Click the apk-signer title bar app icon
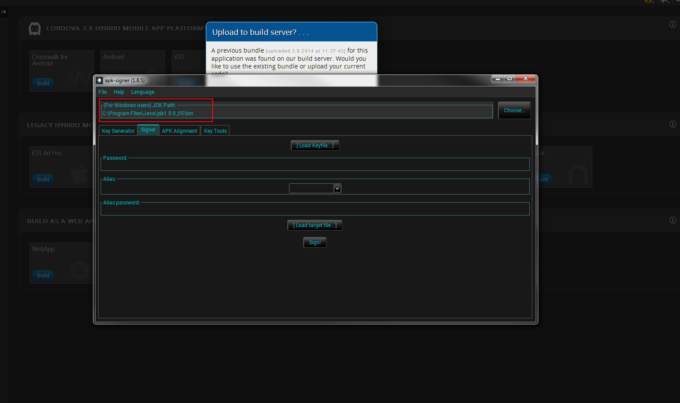 click(x=99, y=80)
